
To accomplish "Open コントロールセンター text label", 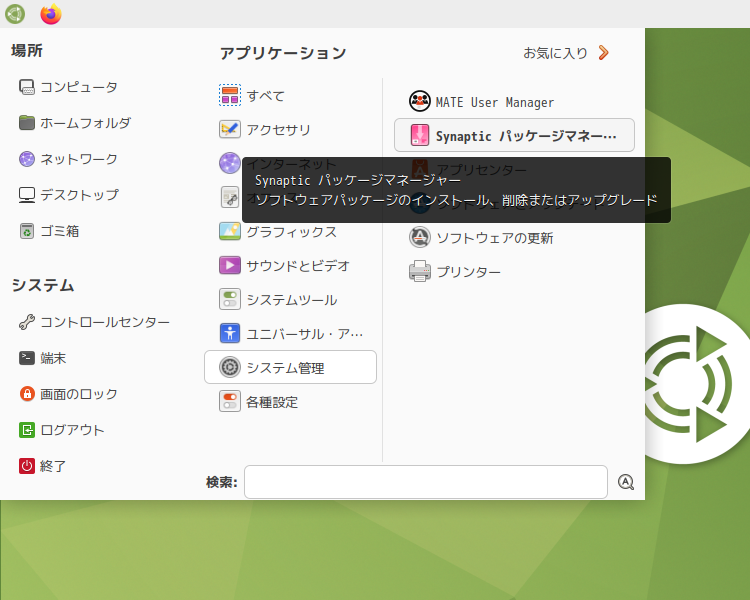I will [105, 322].
